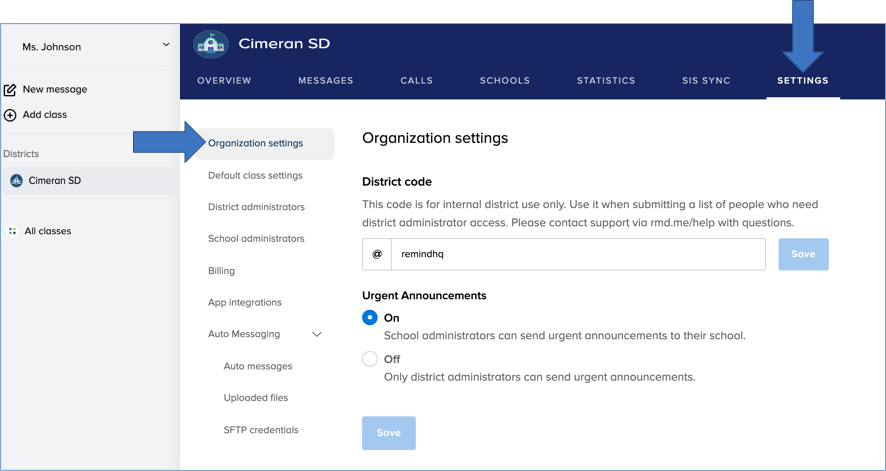Open the Overview tab
This screenshot has height=471, width=886.
coord(224,80)
